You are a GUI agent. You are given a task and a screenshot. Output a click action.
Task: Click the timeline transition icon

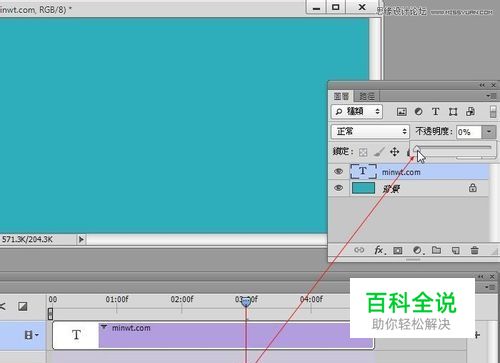23,306
